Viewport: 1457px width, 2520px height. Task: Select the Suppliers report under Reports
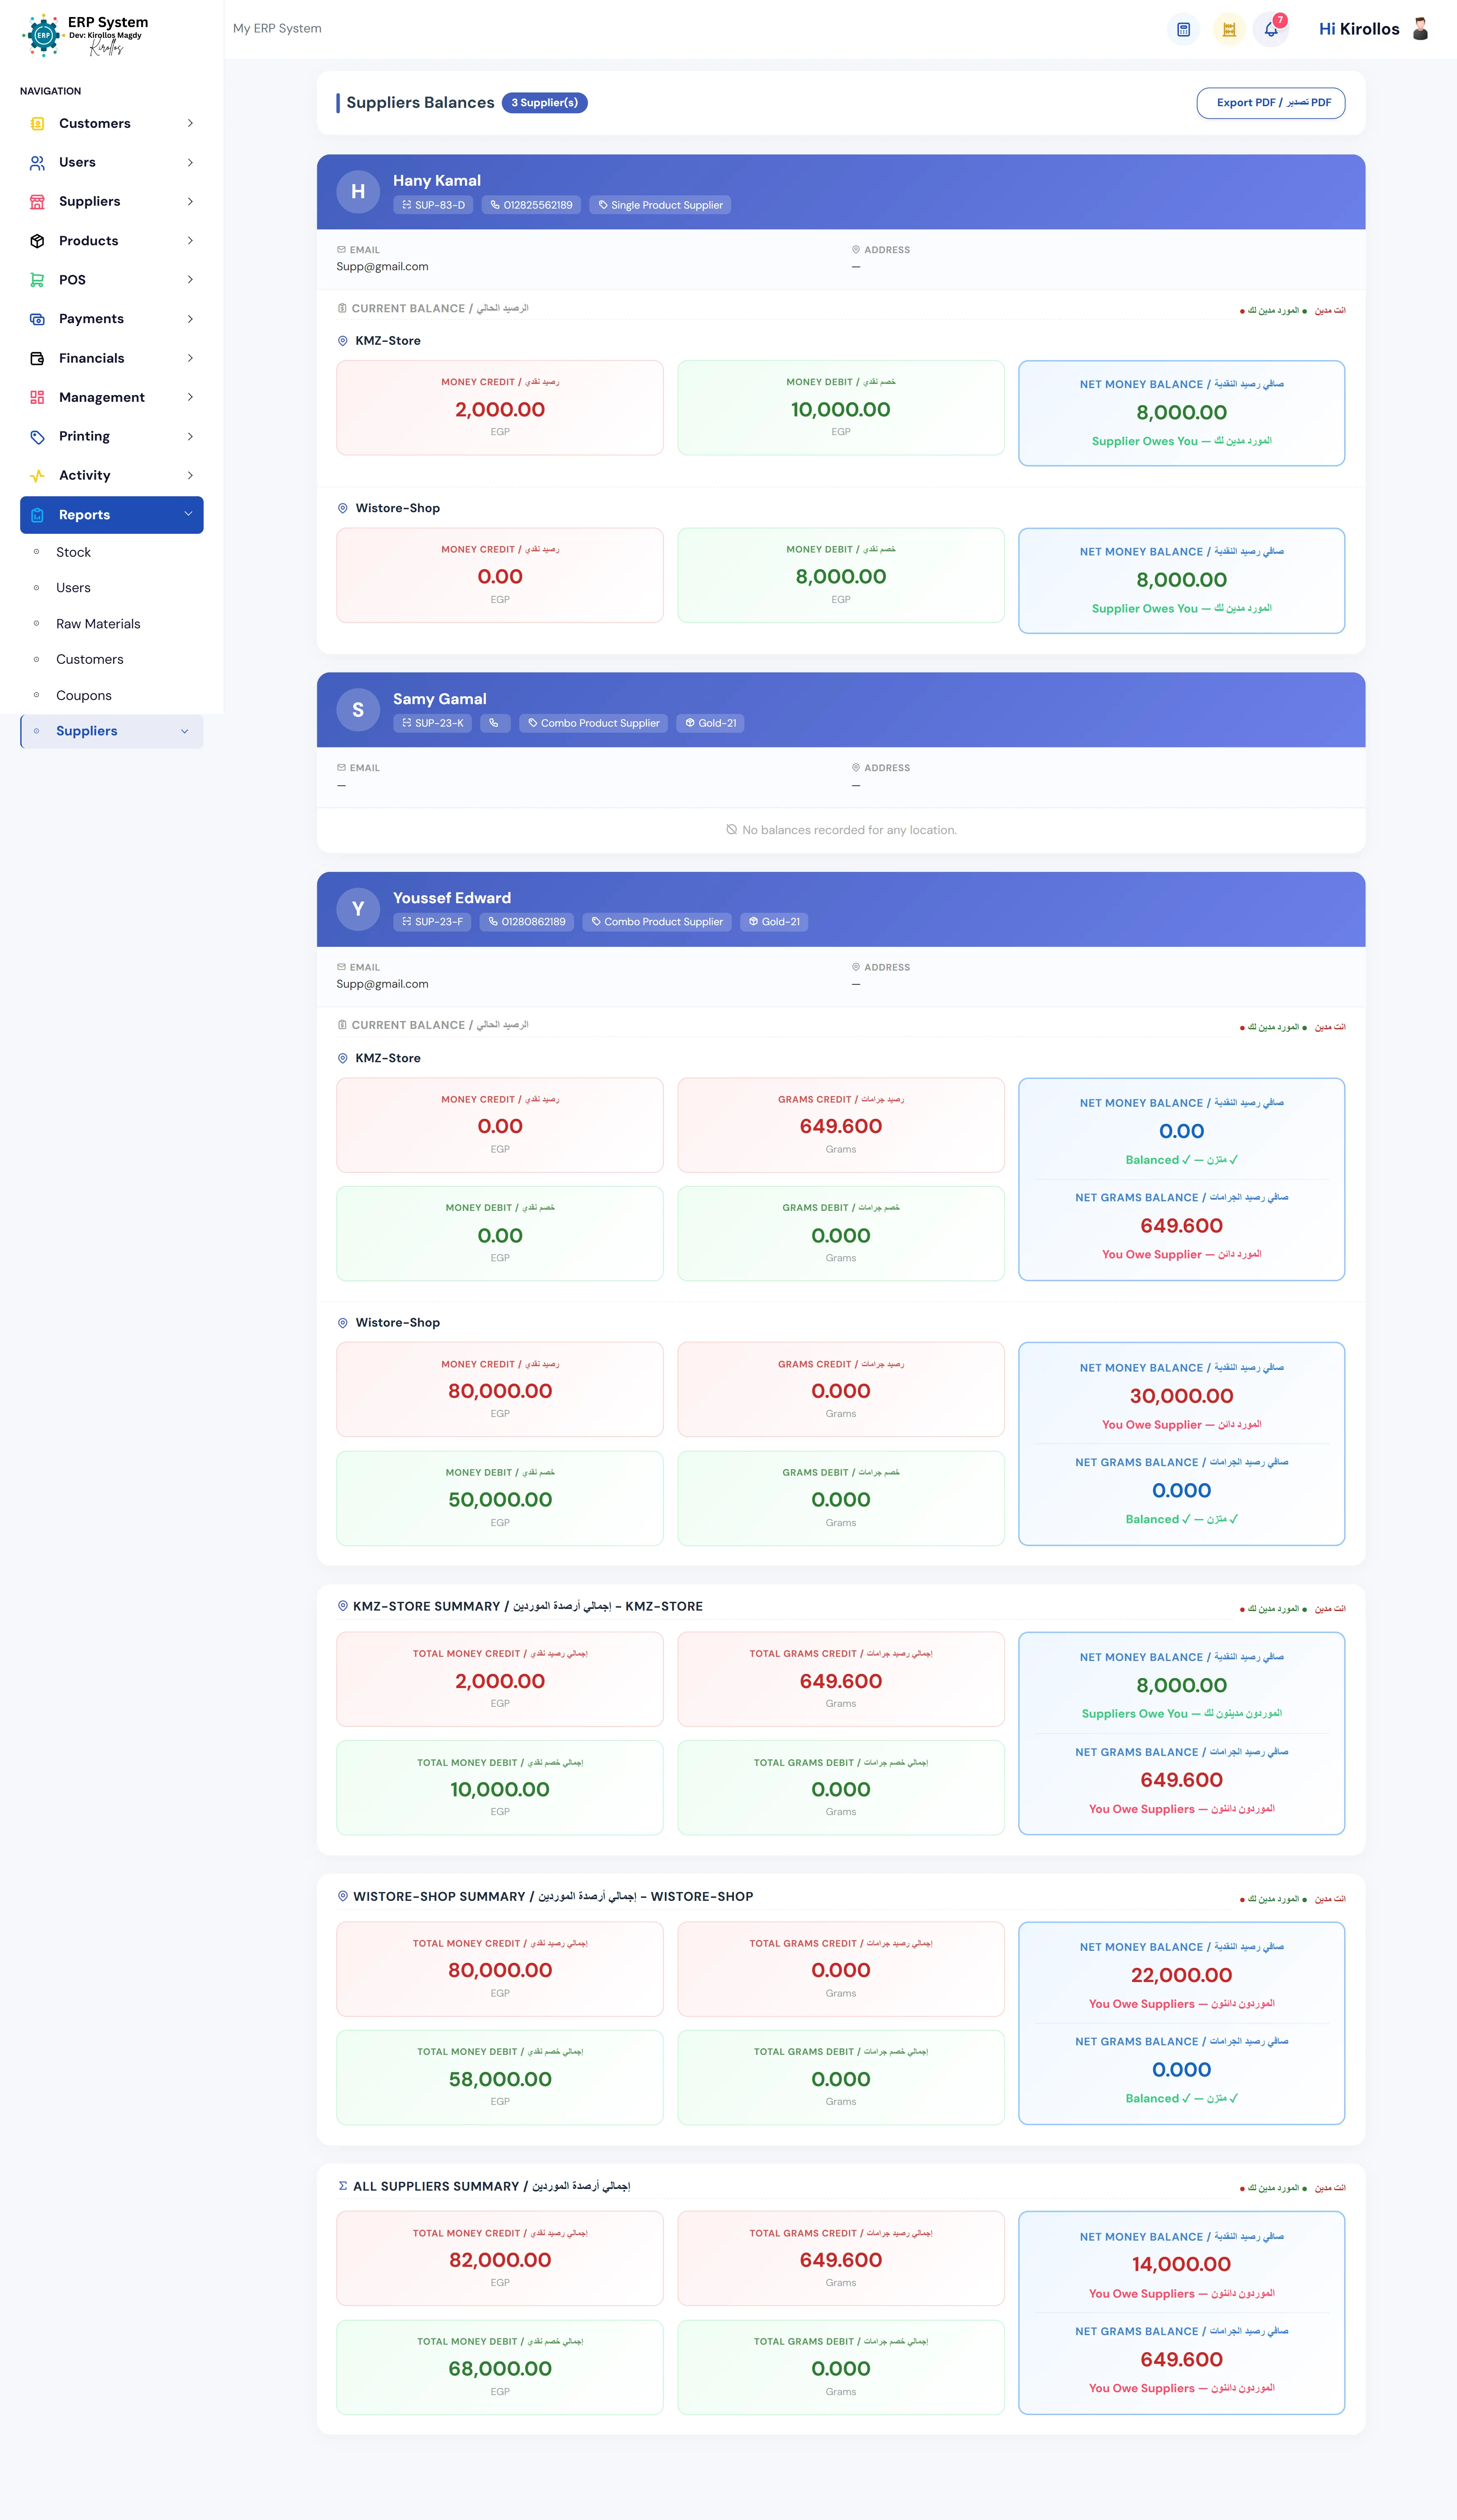[x=112, y=731]
